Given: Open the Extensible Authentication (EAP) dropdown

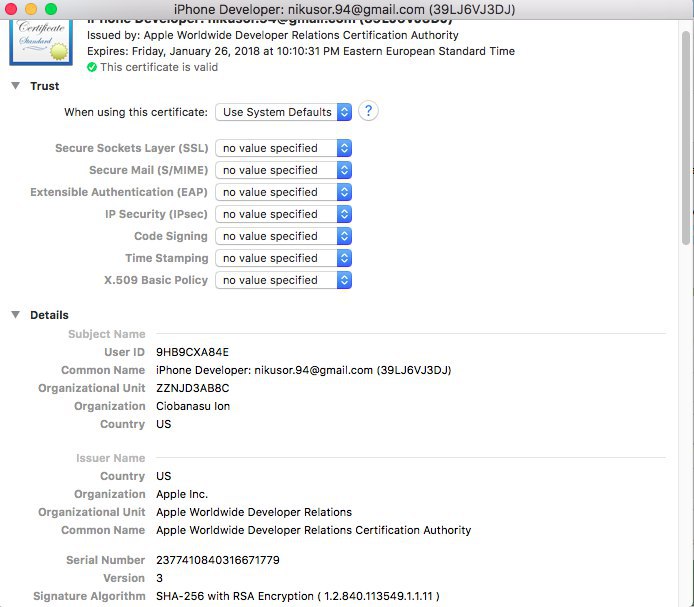Looking at the screenshot, I should [283, 192].
